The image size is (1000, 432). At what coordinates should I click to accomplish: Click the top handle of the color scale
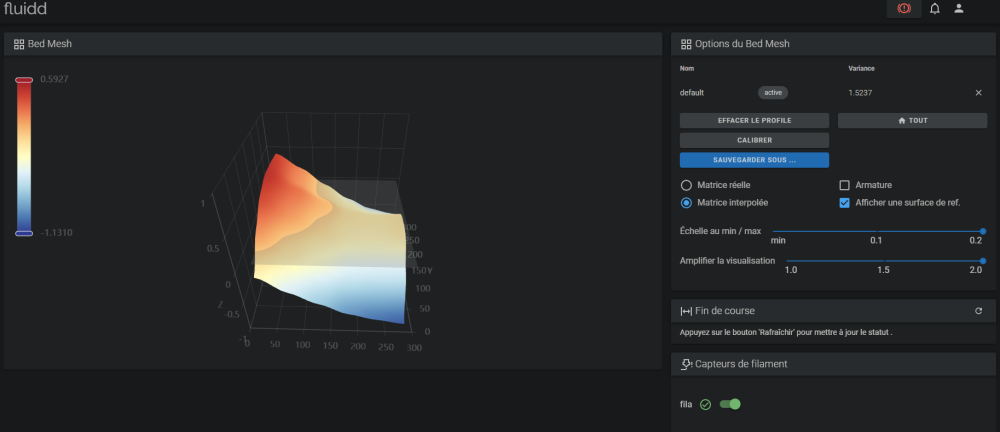24,80
